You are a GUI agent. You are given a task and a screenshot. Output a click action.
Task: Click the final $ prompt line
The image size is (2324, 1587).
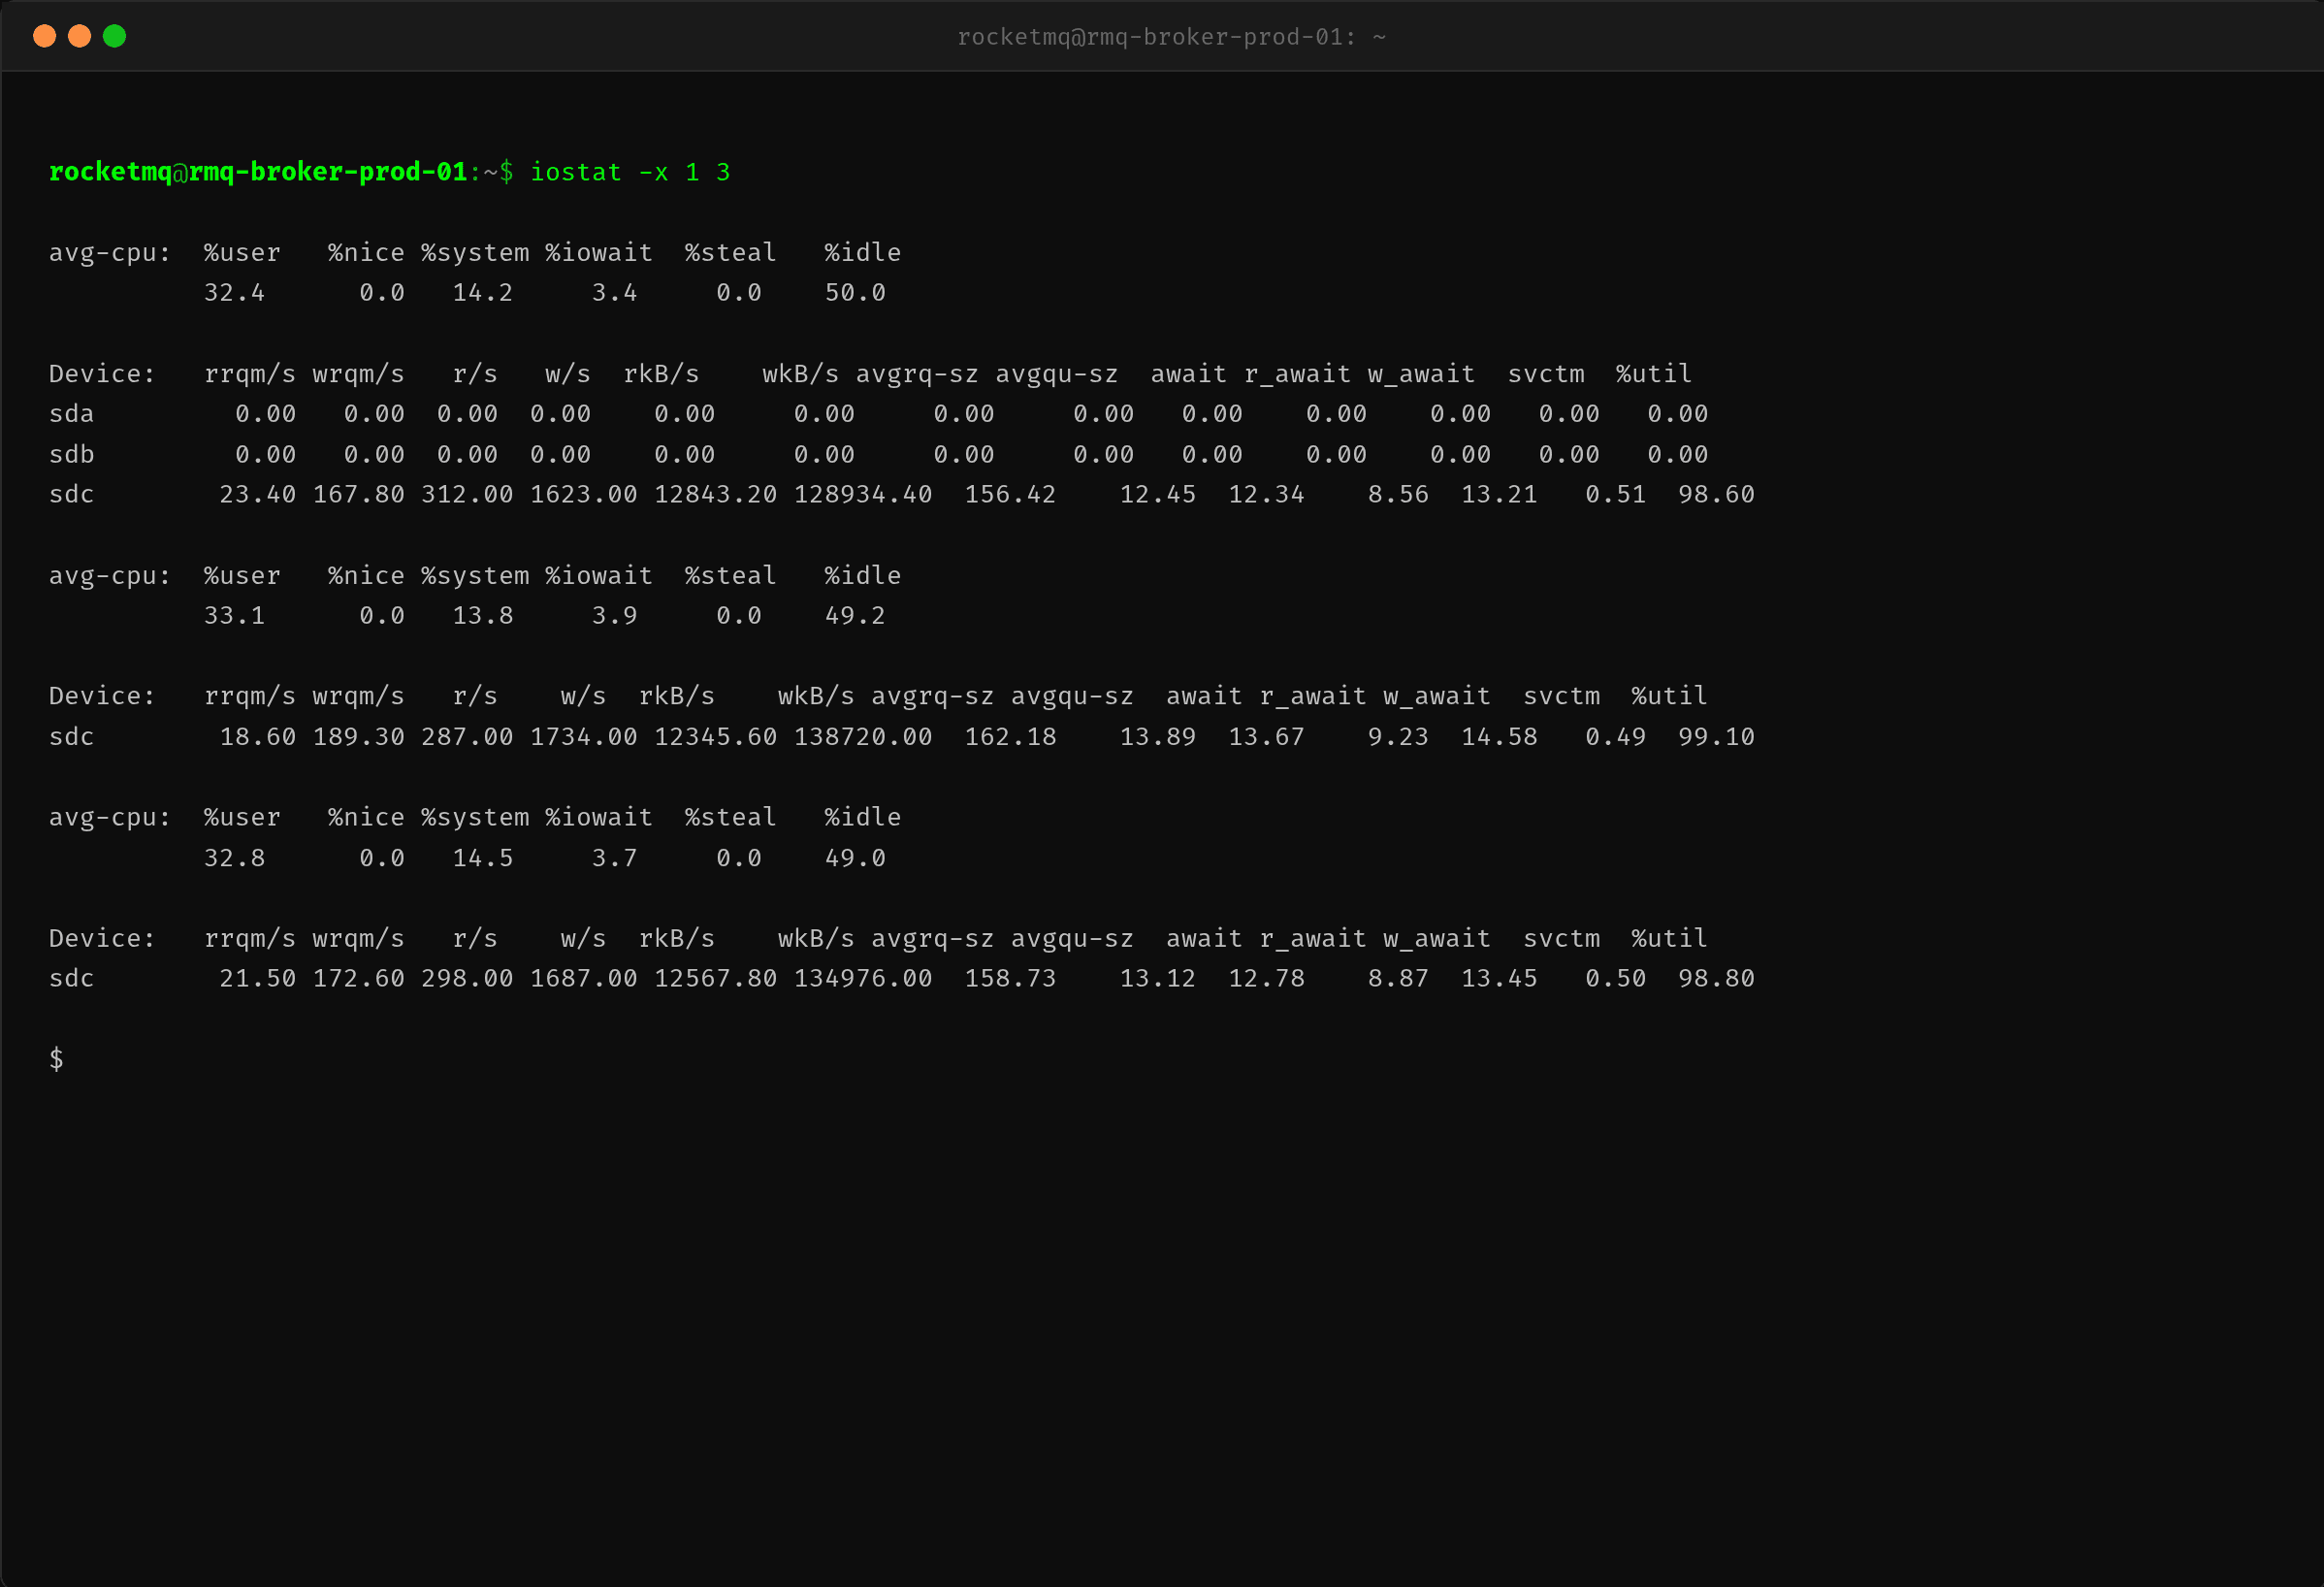tap(56, 1059)
